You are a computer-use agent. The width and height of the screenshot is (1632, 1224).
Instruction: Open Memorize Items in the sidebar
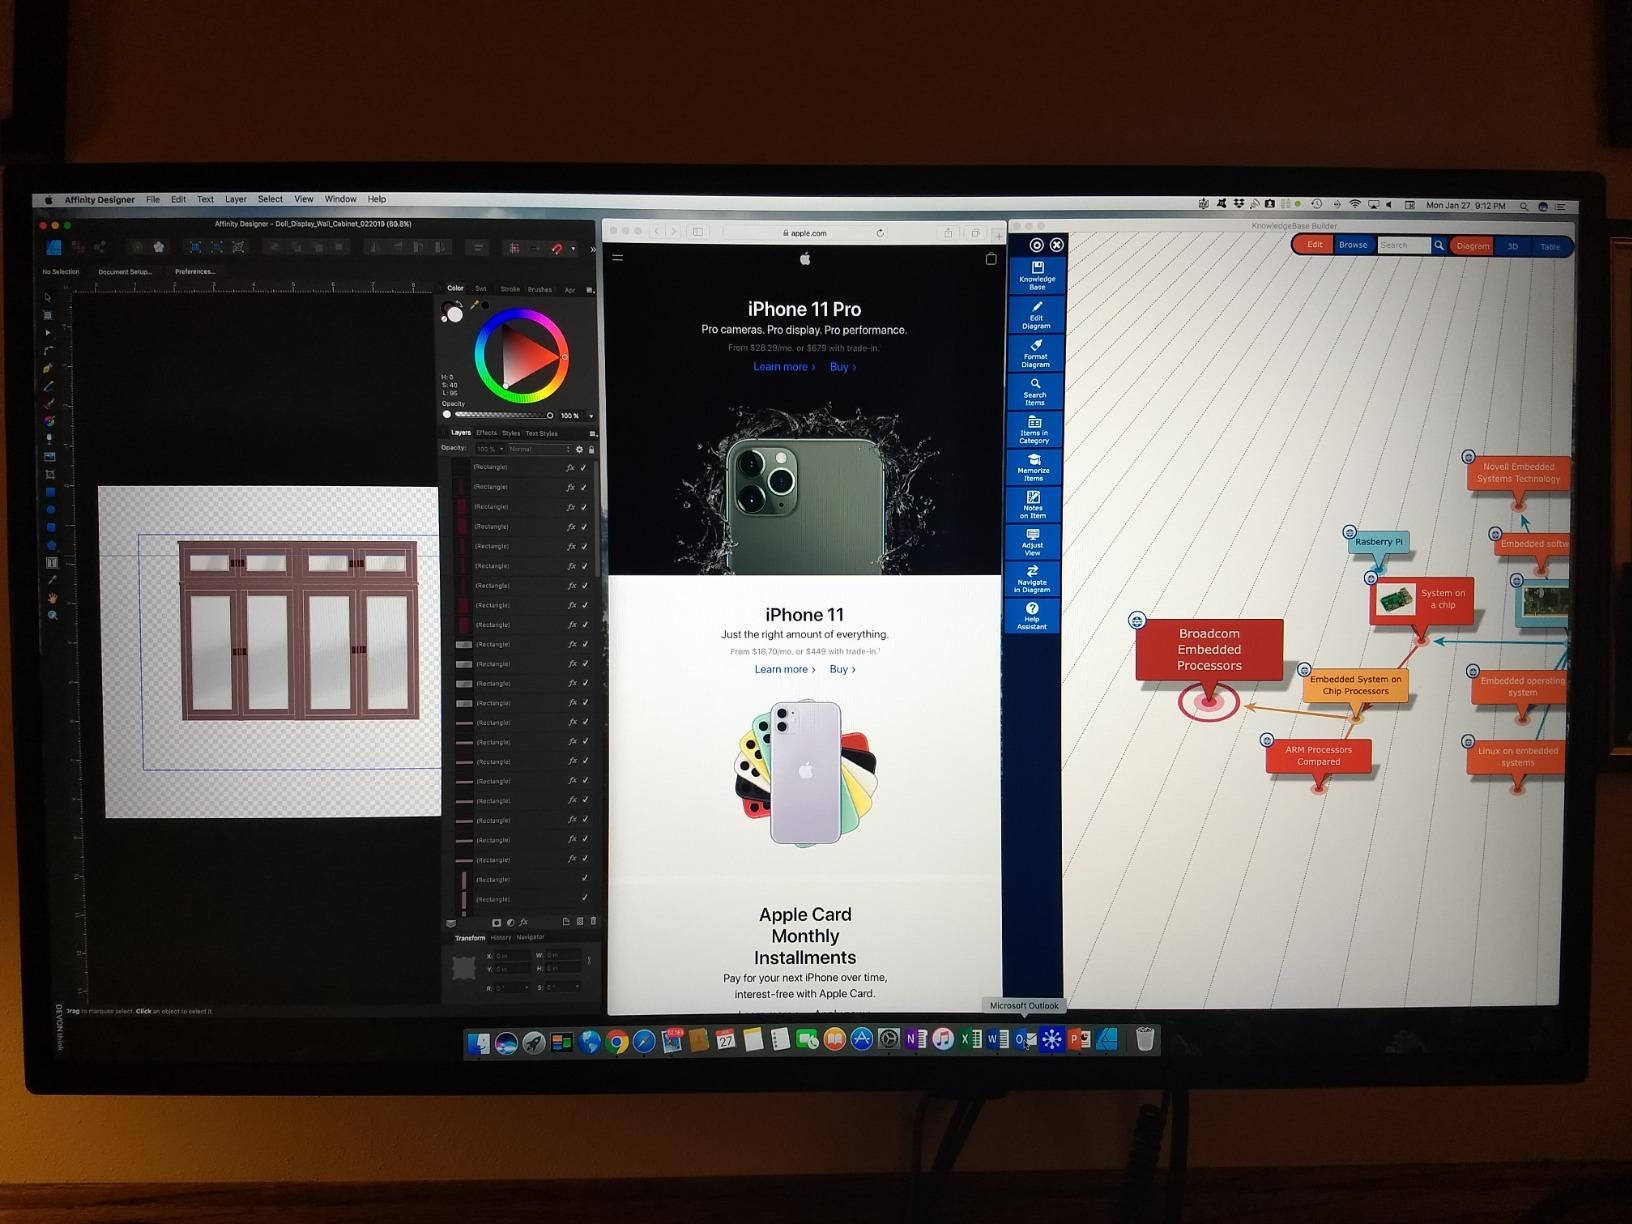click(1034, 467)
